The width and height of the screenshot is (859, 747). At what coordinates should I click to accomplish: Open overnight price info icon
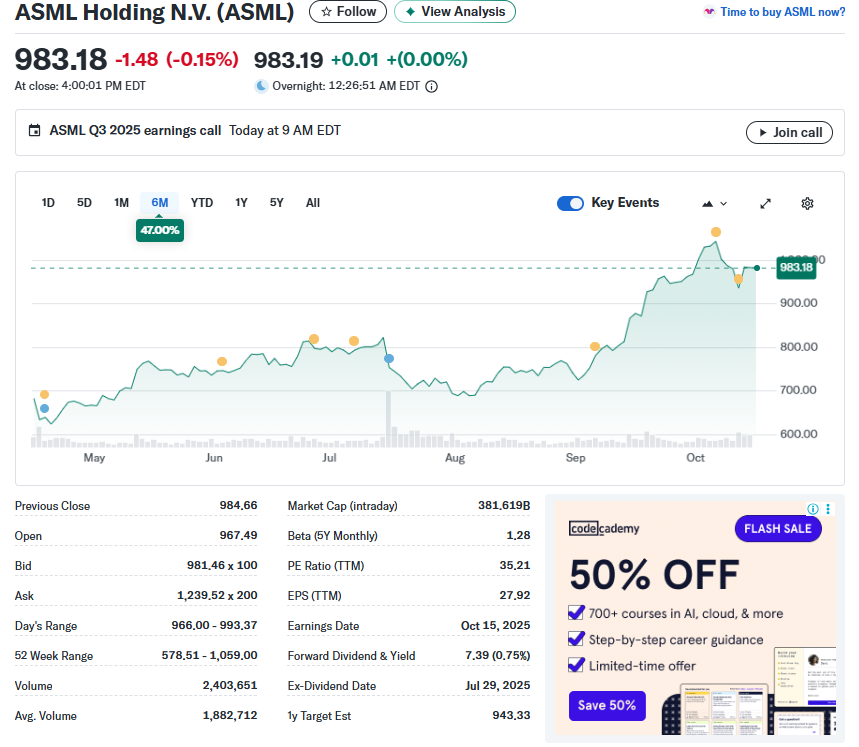(x=432, y=87)
